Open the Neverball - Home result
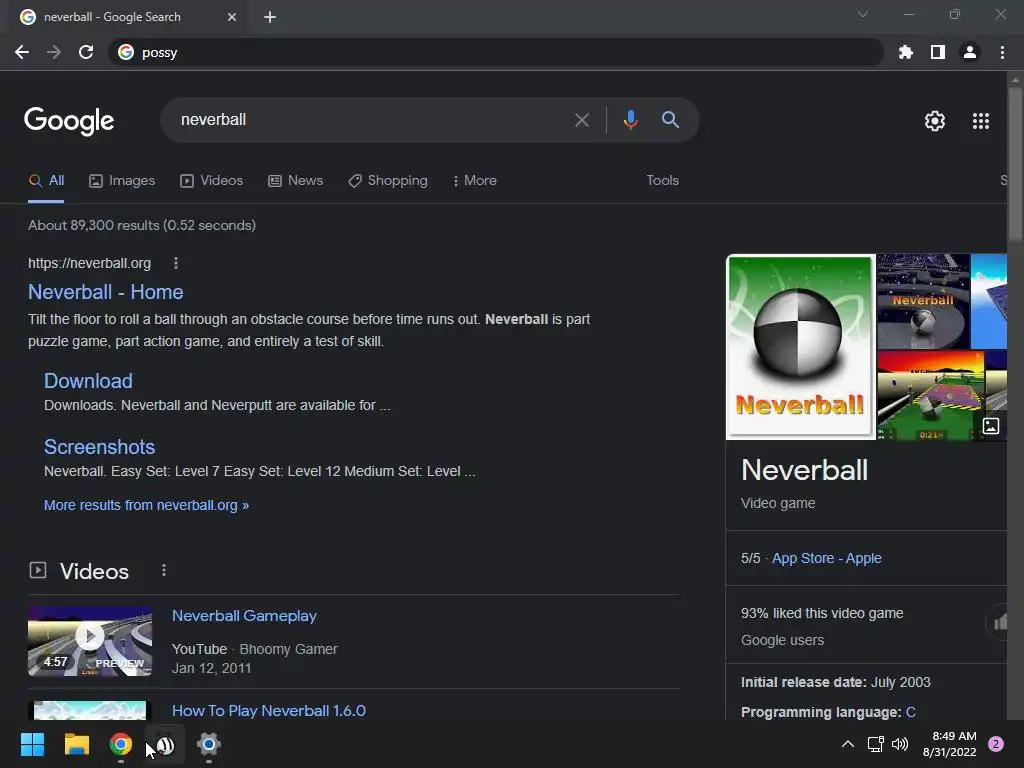This screenshot has width=1024, height=768. [106, 292]
